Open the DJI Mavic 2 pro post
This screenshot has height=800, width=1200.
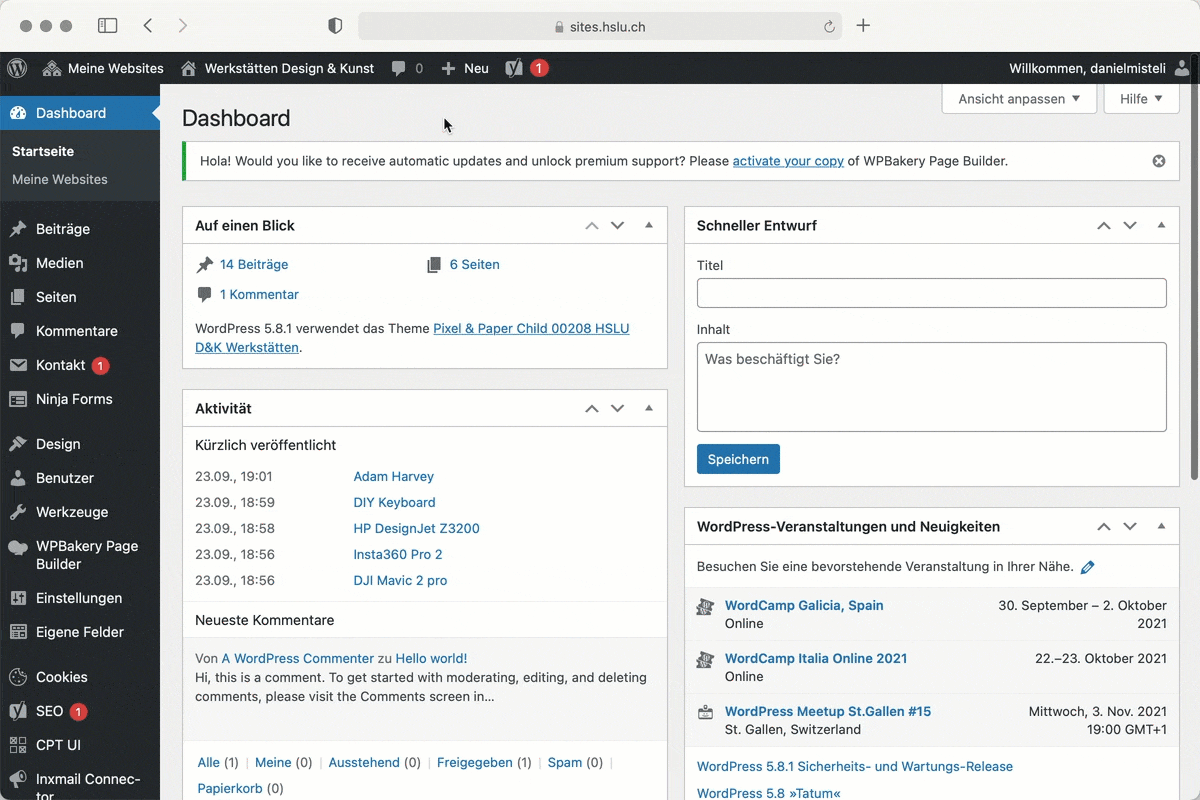tap(401, 581)
